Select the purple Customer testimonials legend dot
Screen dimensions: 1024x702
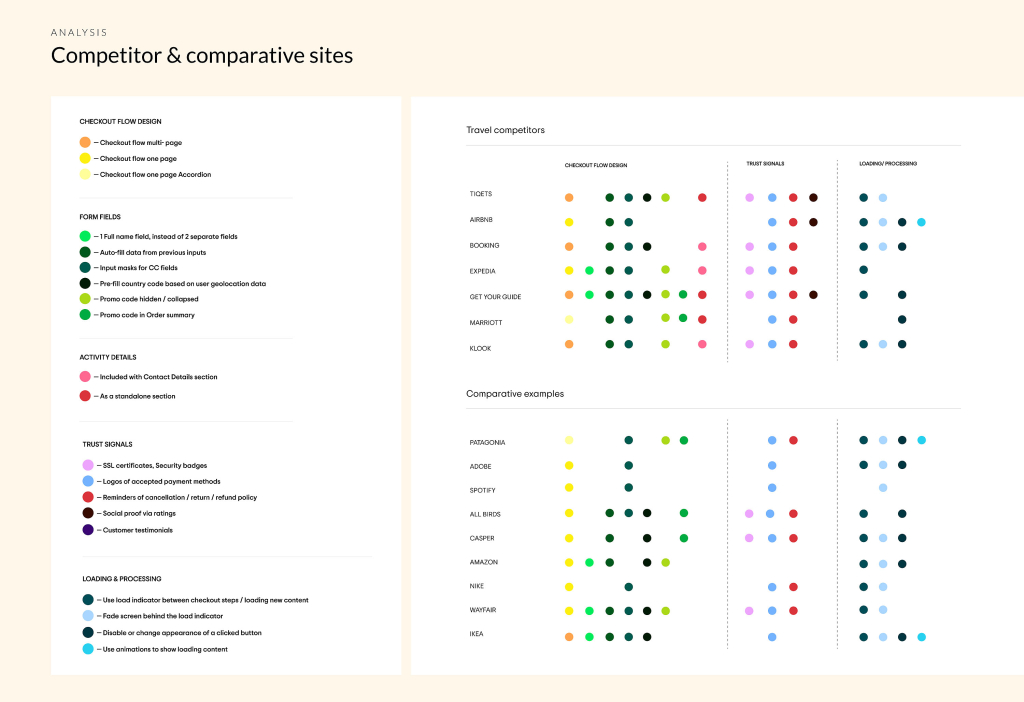(88, 530)
